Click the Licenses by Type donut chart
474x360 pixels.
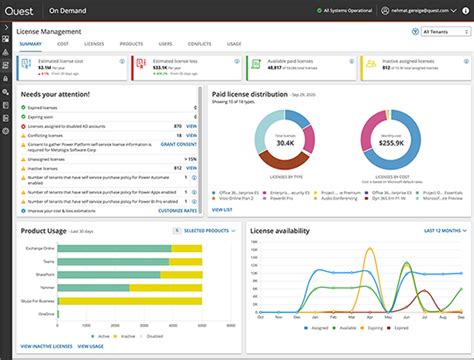[x=285, y=140]
